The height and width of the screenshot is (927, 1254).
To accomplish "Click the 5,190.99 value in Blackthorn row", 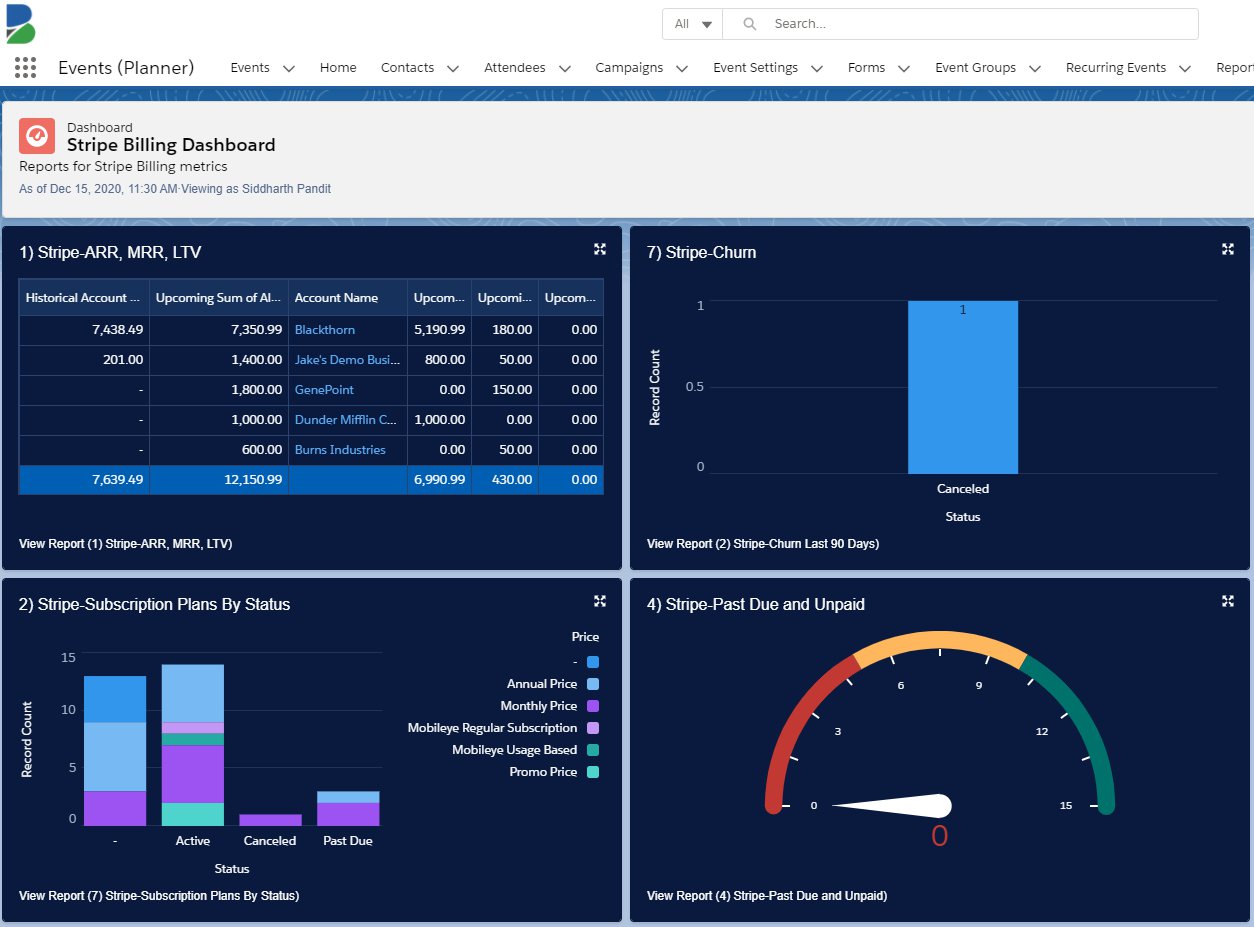I will coord(439,330).
